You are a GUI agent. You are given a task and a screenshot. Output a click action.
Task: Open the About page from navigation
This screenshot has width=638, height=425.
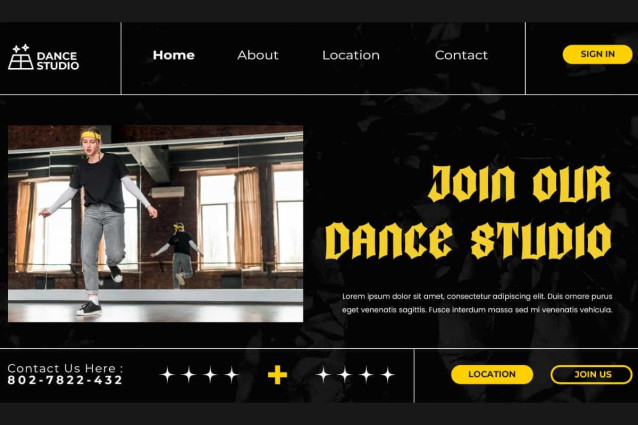[257, 55]
